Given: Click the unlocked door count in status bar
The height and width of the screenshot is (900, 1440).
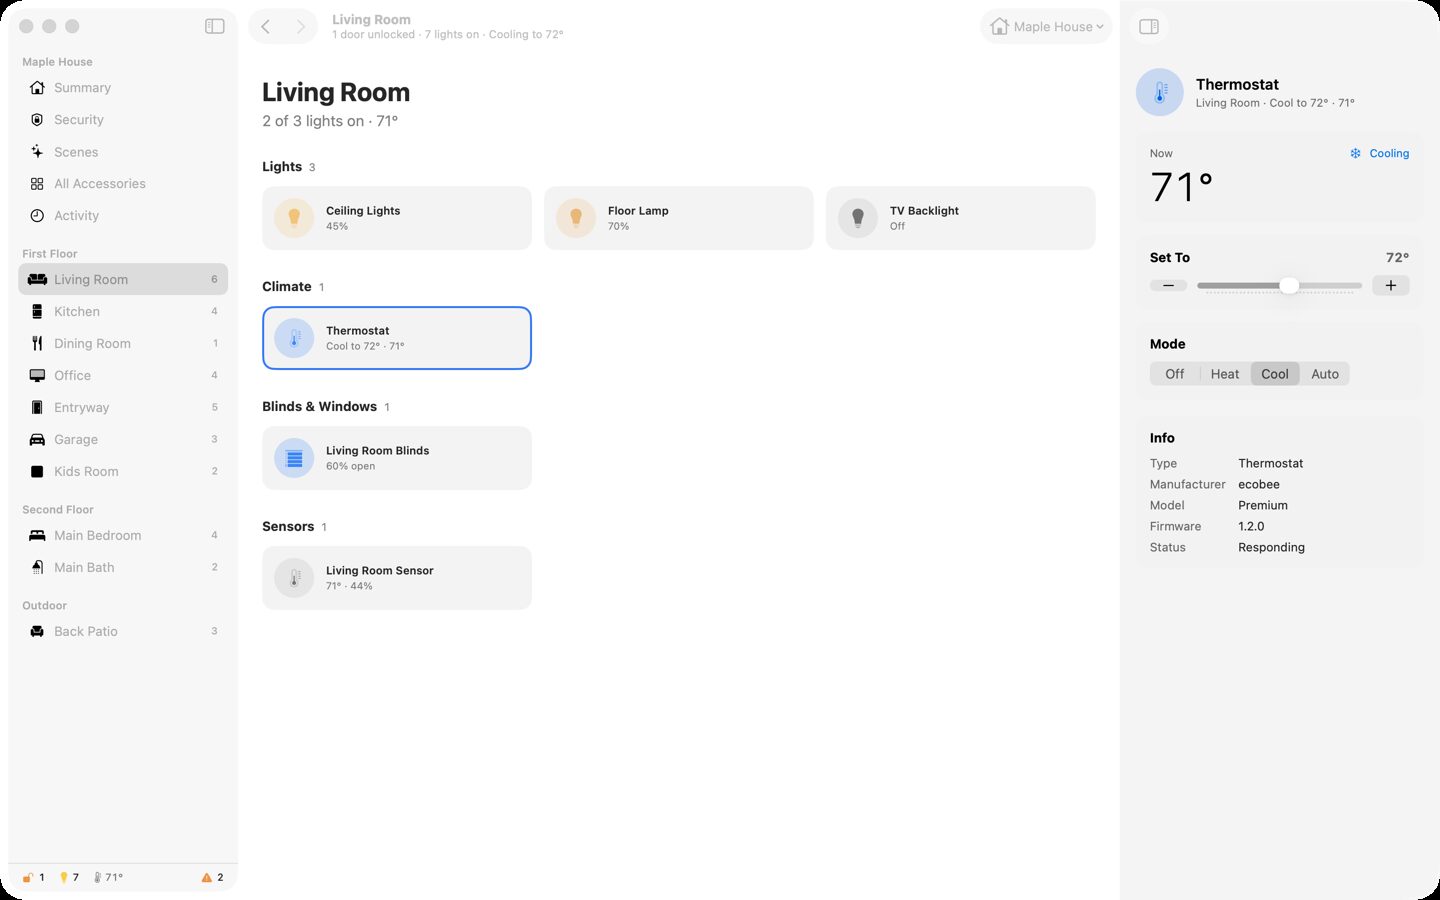Looking at the screenshot, I should [x=33, y=877].
